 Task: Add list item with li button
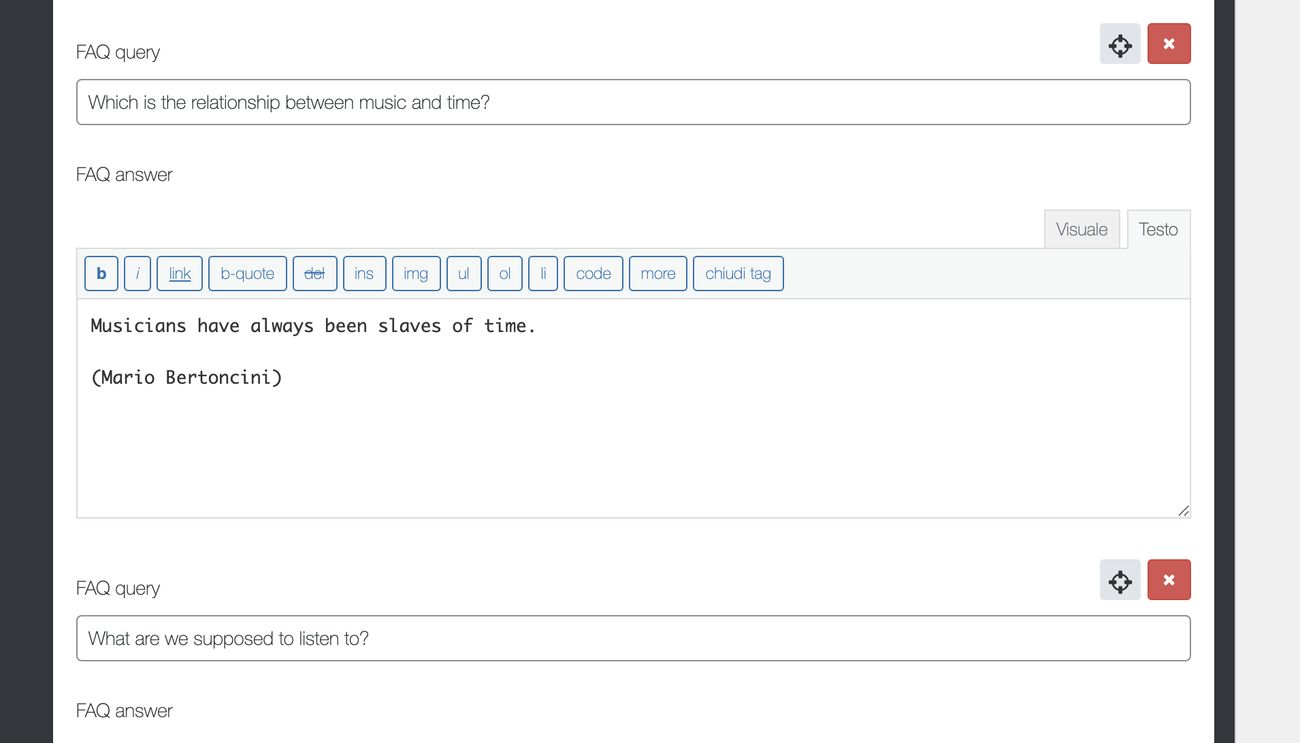[x=543, y=274]
